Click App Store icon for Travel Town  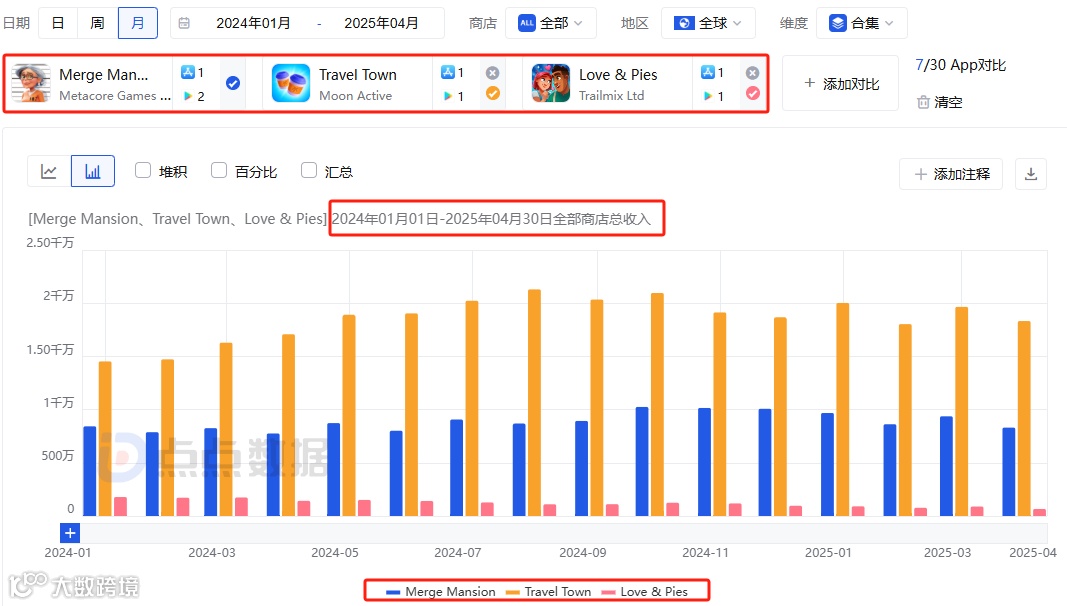pos(447,72)
